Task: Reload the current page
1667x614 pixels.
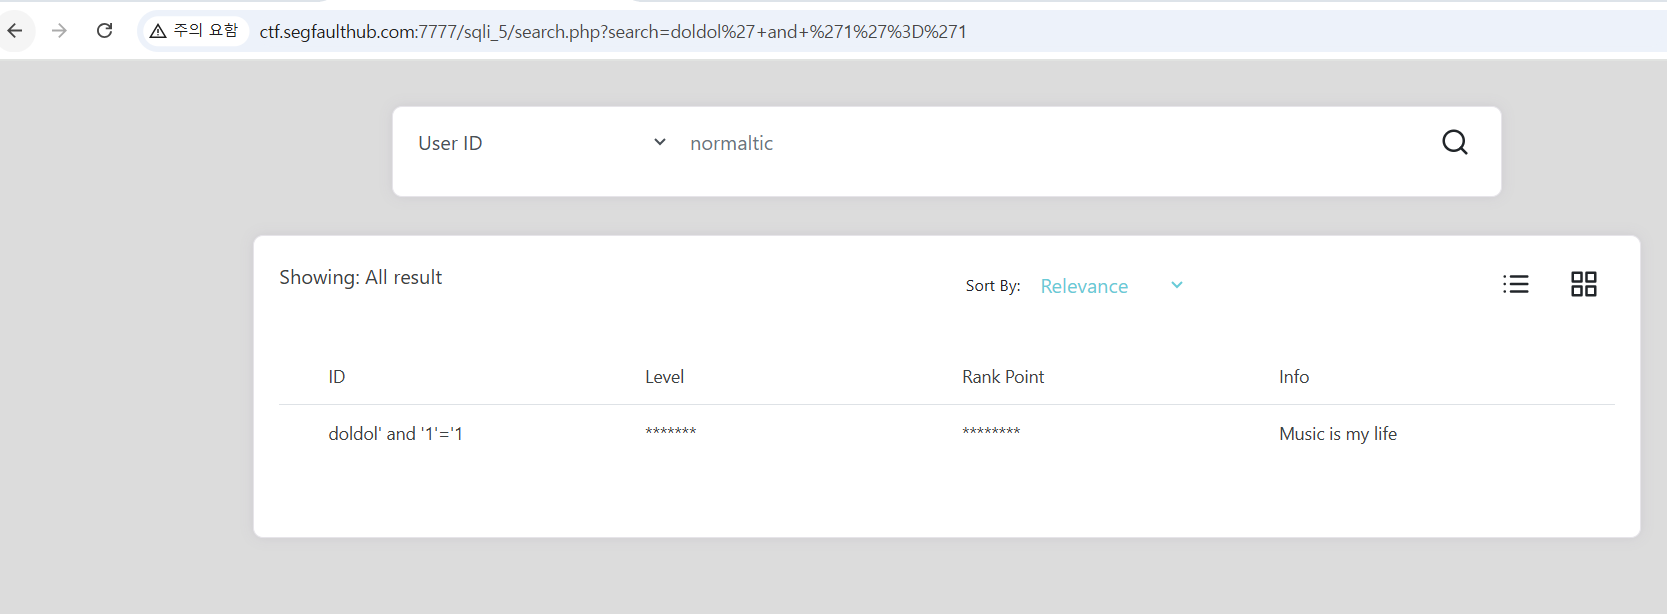Action: click(x=104, y=31)
